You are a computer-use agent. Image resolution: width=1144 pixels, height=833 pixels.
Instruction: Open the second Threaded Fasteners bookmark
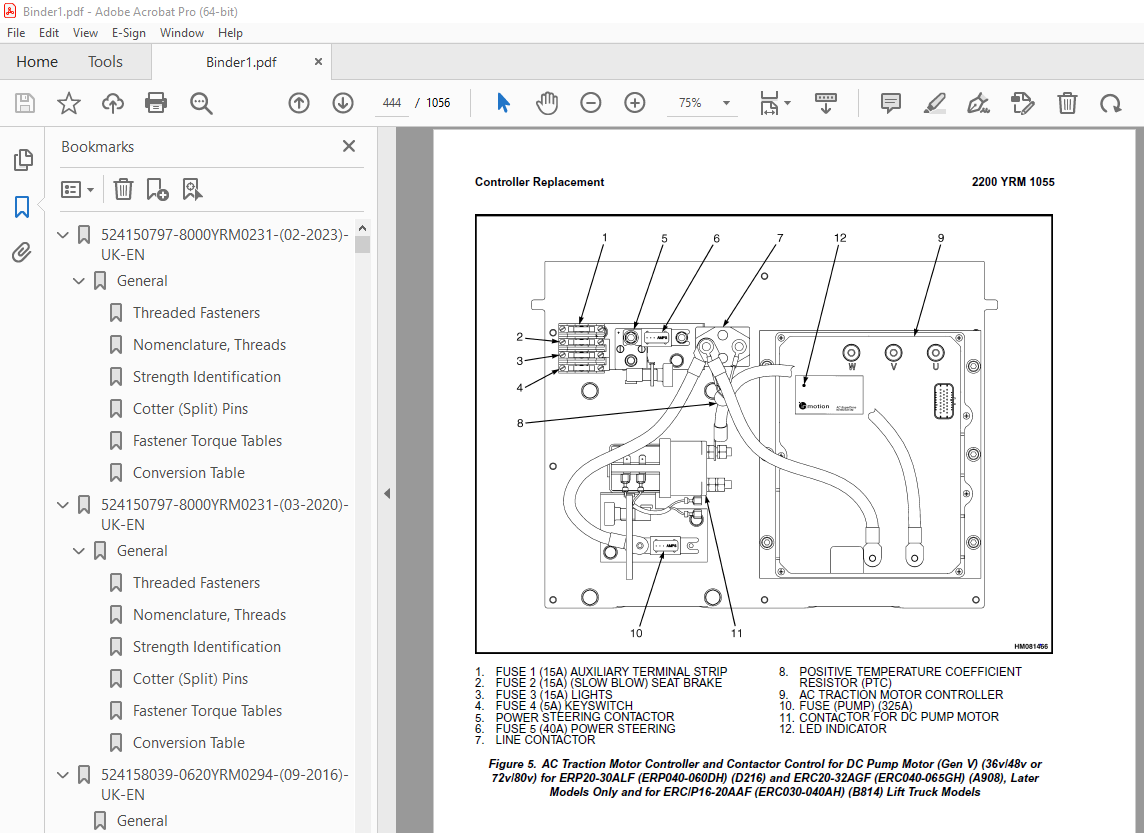pos(196,583)
